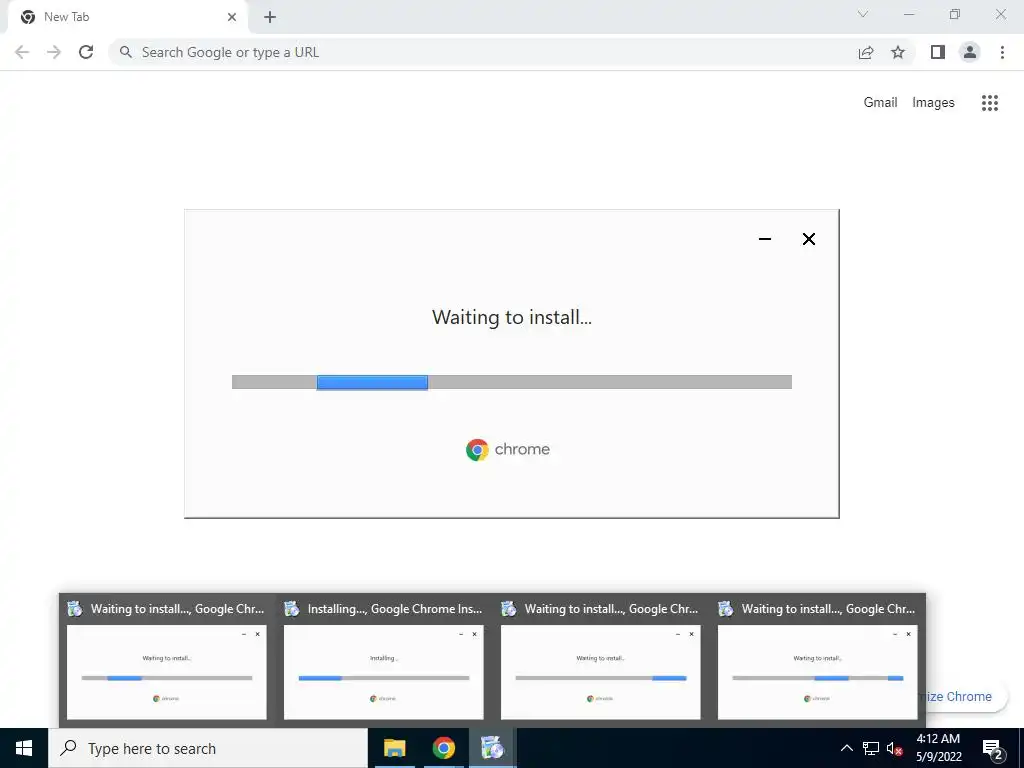Go back with the left arrow icon
The width and height of the screenshot is (1024, 768).
click(x=22, y=52)
